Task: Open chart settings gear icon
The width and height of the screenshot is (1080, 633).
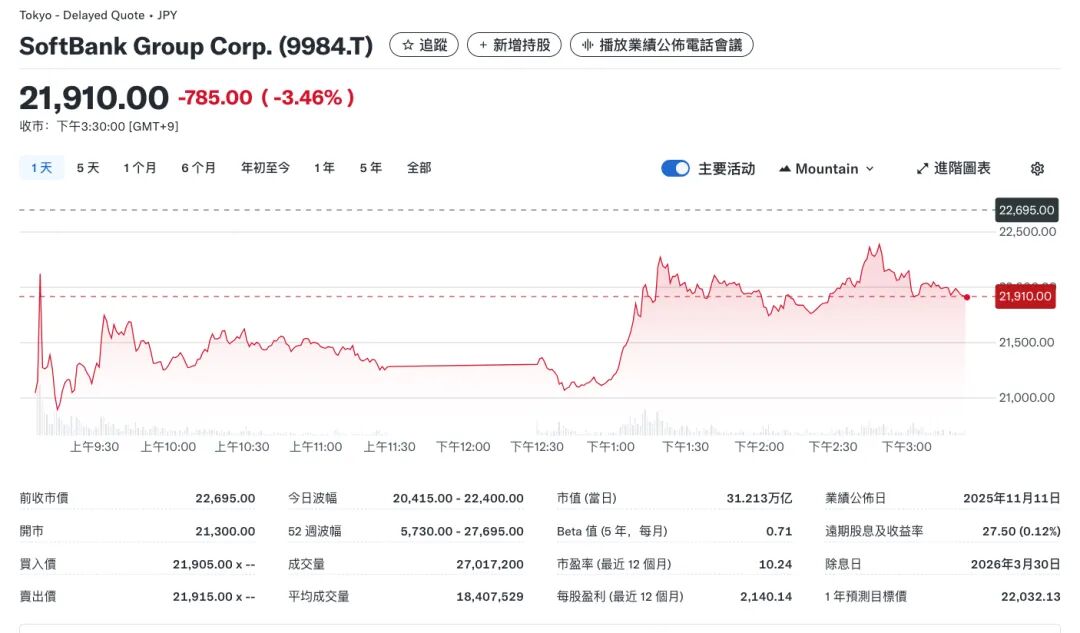Action: tap(1037, 169)
